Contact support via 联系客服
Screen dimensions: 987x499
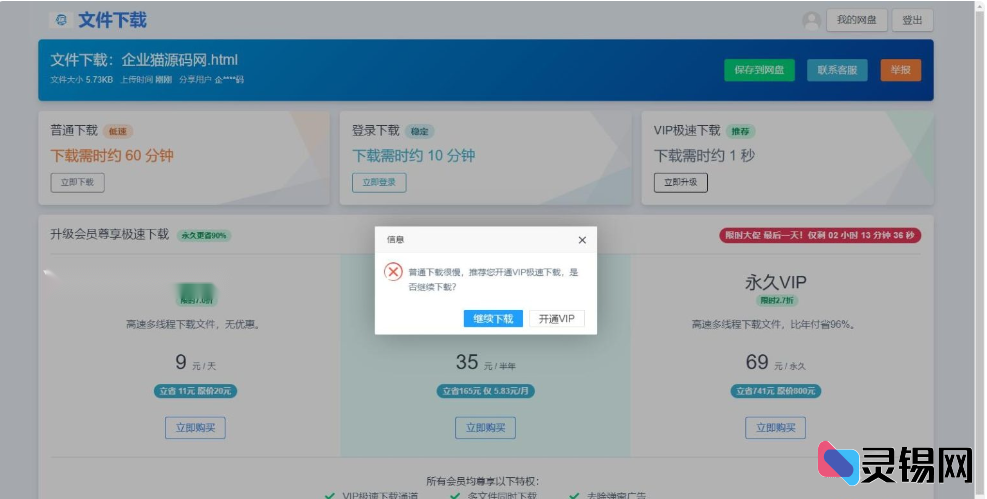[837, 70]
